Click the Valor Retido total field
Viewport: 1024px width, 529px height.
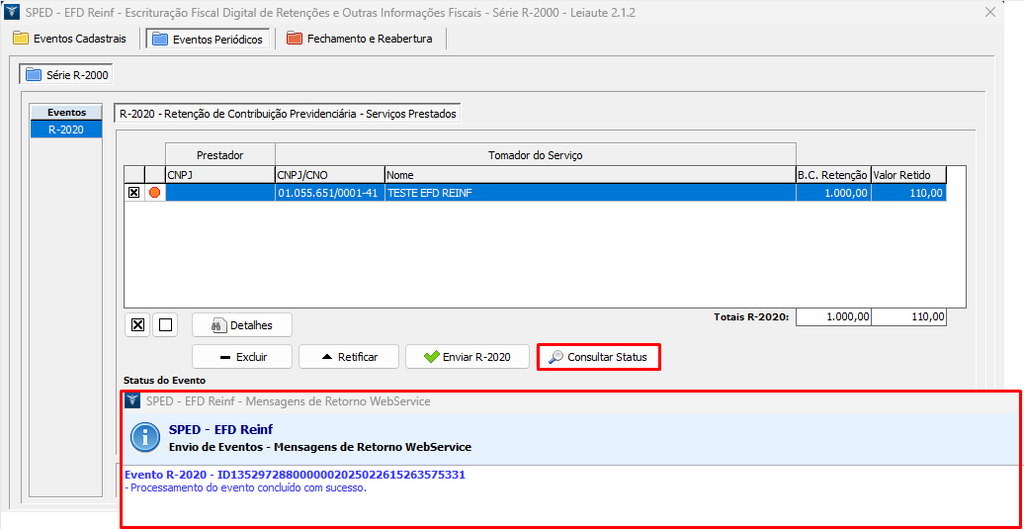pos(909,317)
